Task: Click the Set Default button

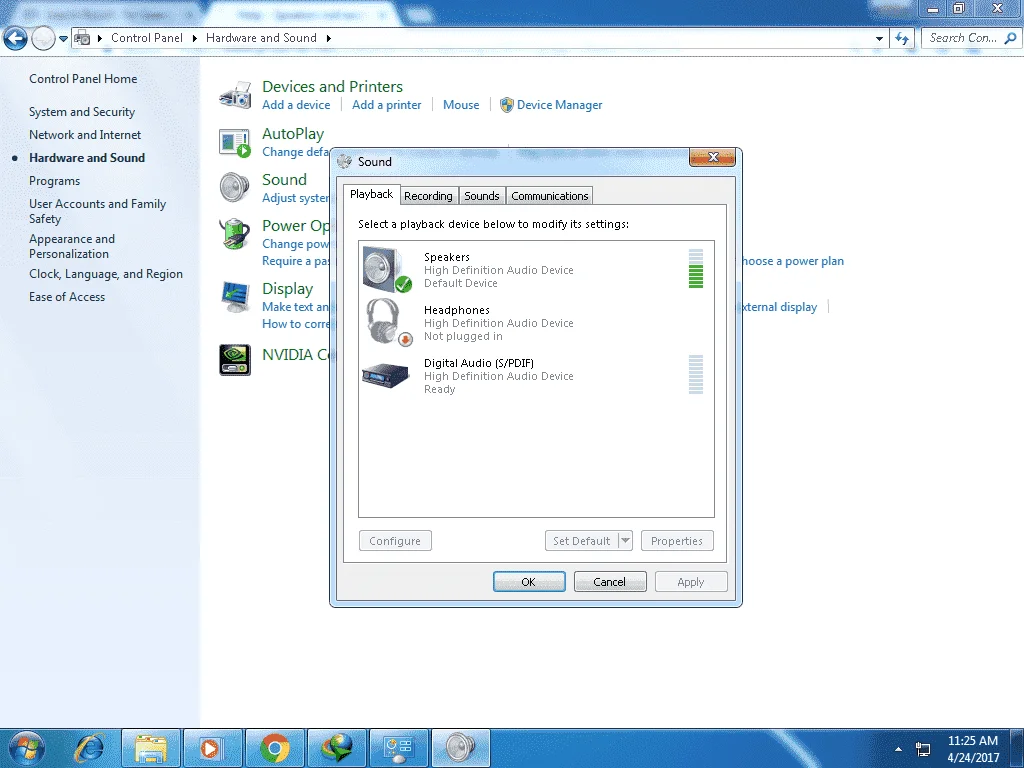Action: click(582, 541)
